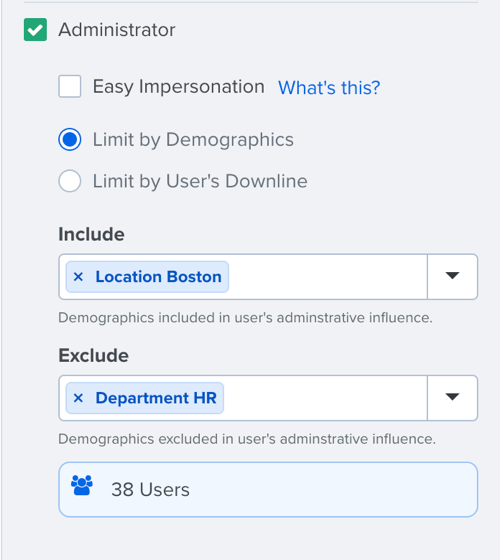The height and width of the screenshot is (560, 500).
Task: Expand the Include demographics dropdown arrow
Action: [x=452, y=276]
